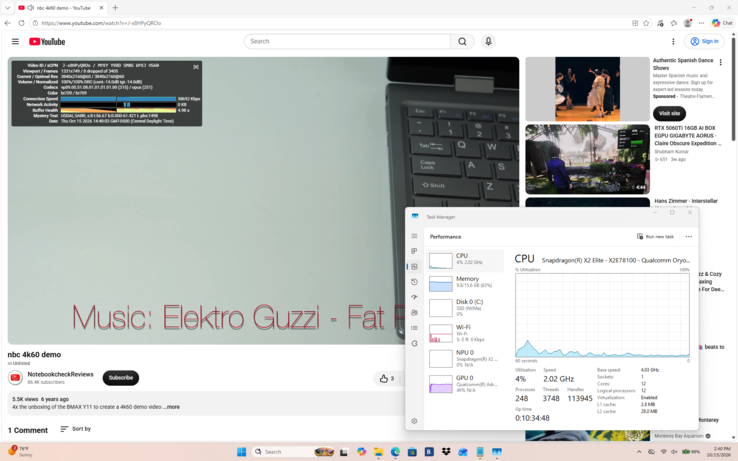Screen dimensions: 738x461
Task: Focus the YouTube search box
Action: point(347,41)
